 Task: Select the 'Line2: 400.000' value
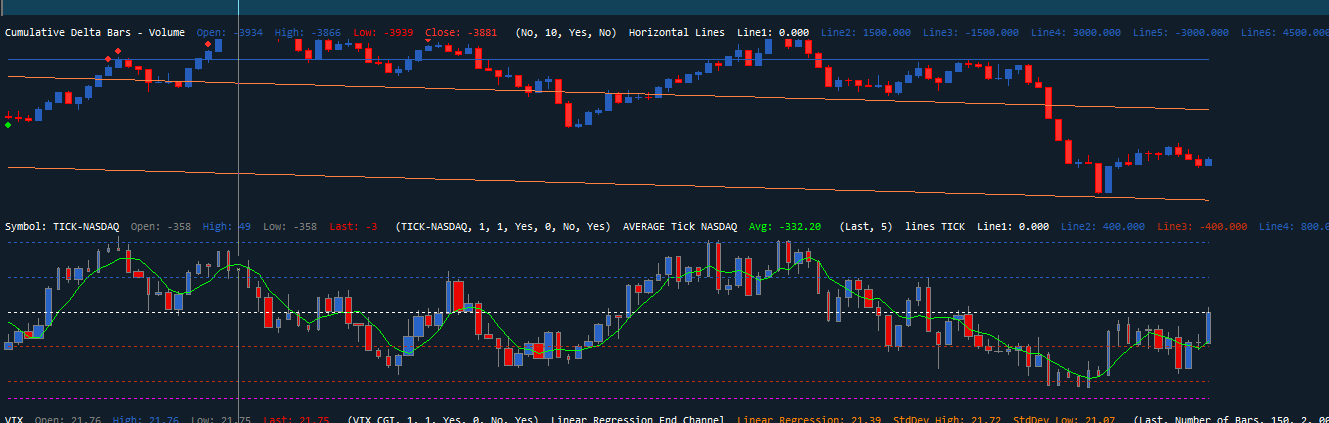(1102, 227)
